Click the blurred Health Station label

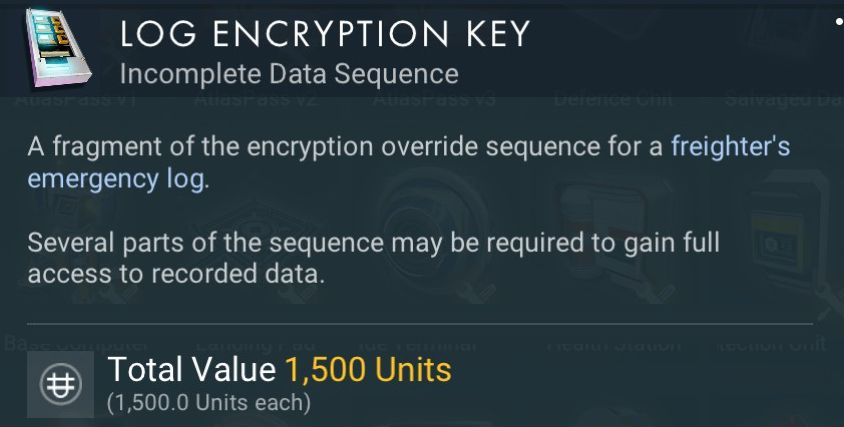point(613,342)
